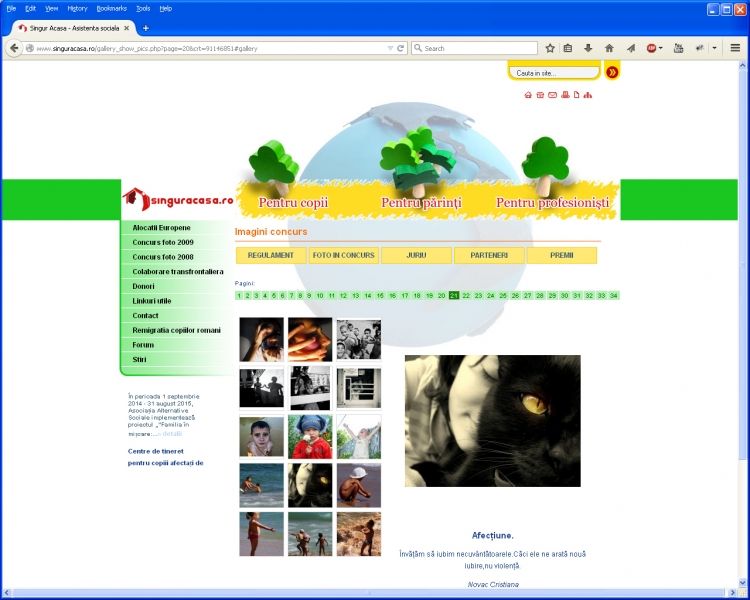750x600 pixels.
Task: Open the Firefox hamburger menu
Action: (735, 48)
